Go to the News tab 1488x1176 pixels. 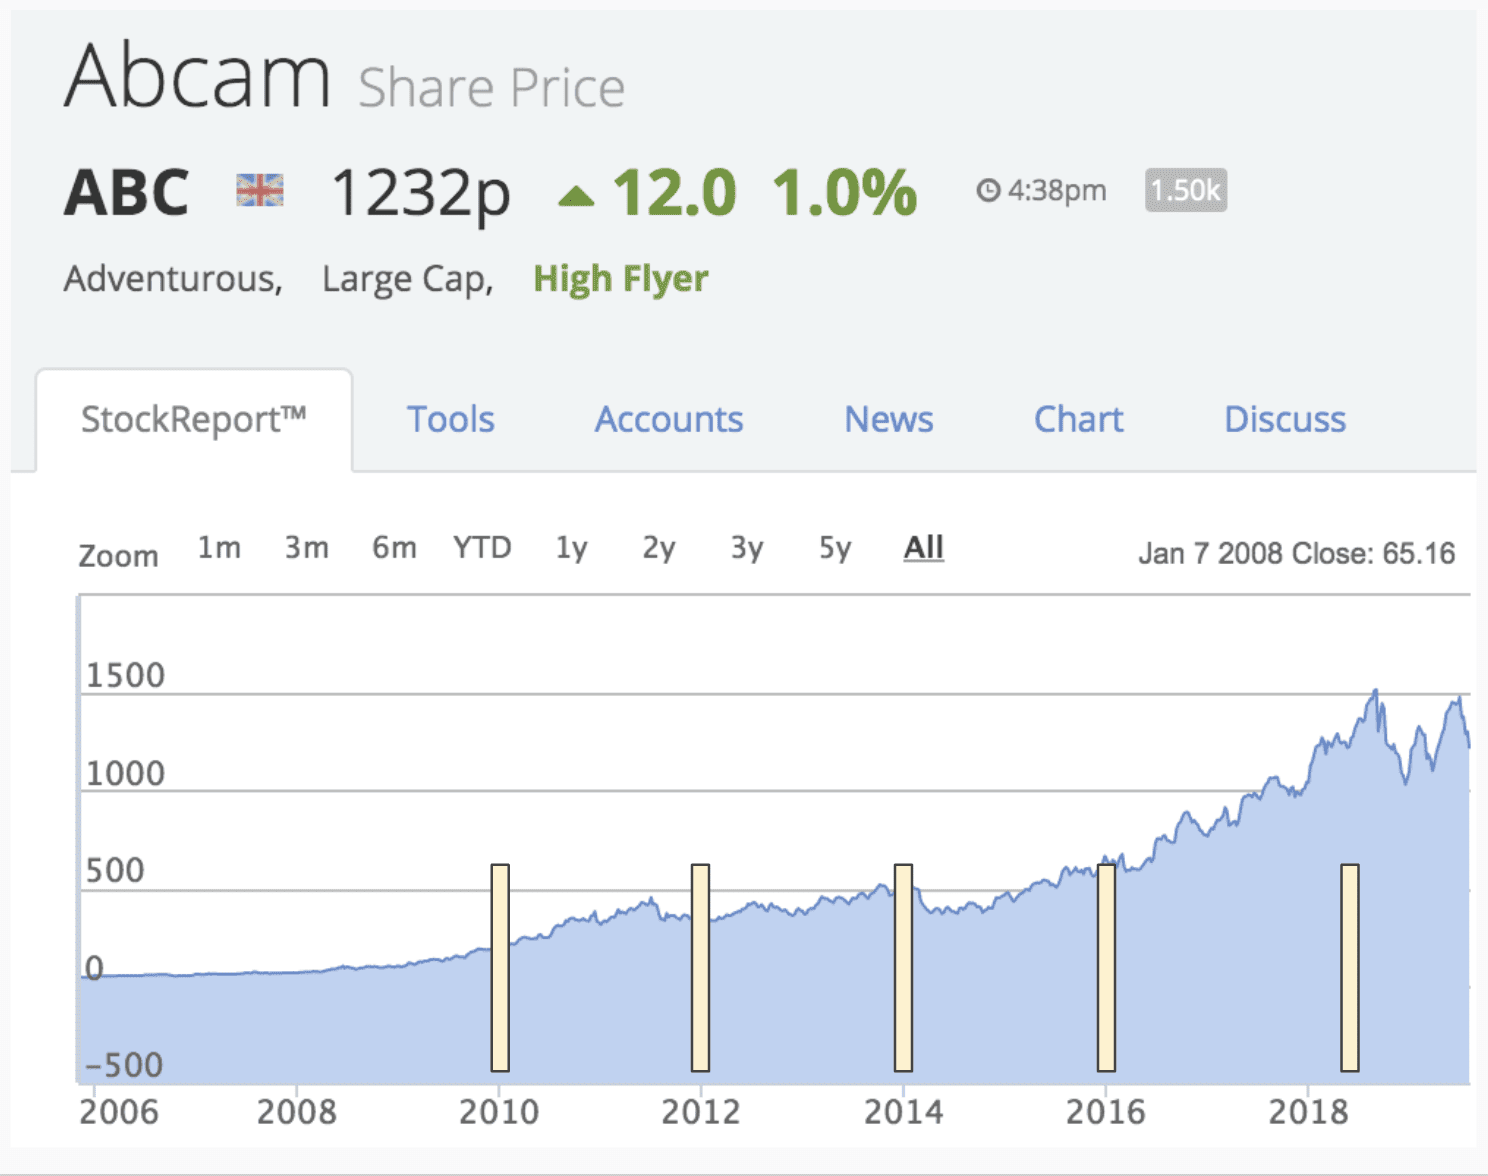click(x=889, y=419)
